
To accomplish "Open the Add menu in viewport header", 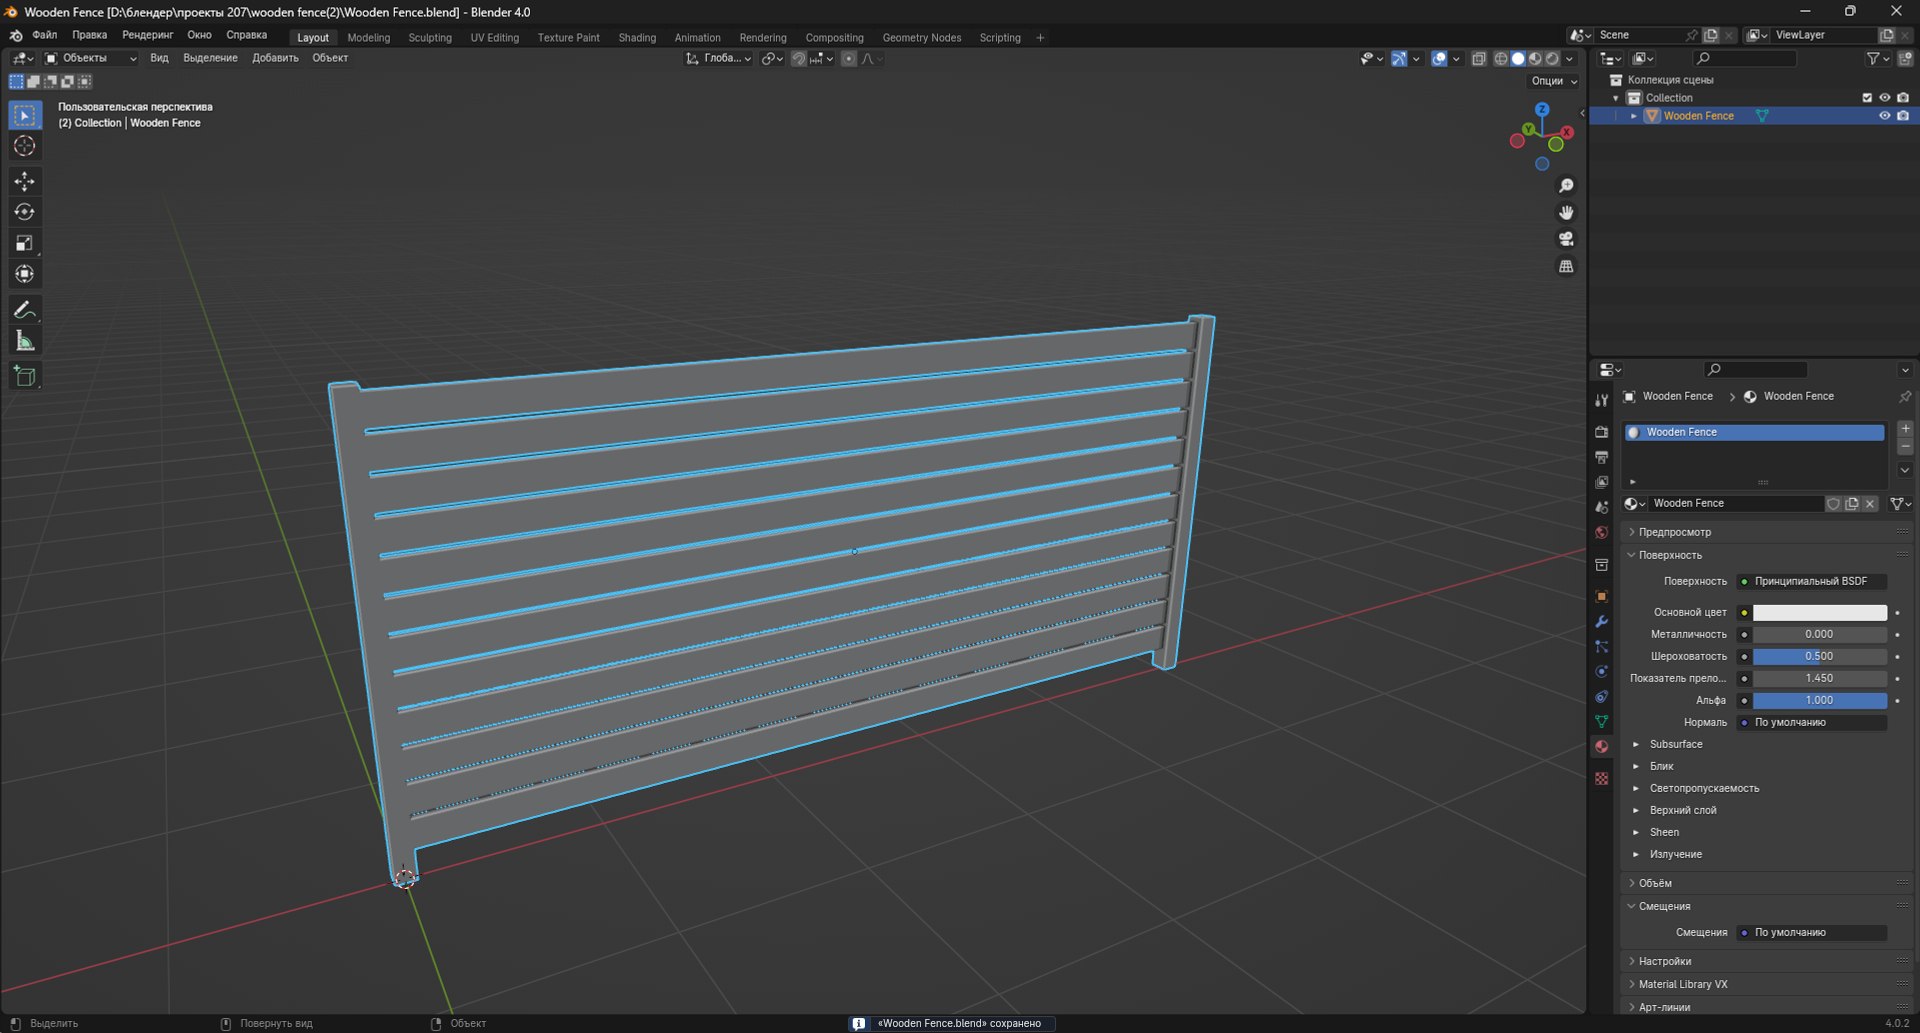I will click(275, 58).
